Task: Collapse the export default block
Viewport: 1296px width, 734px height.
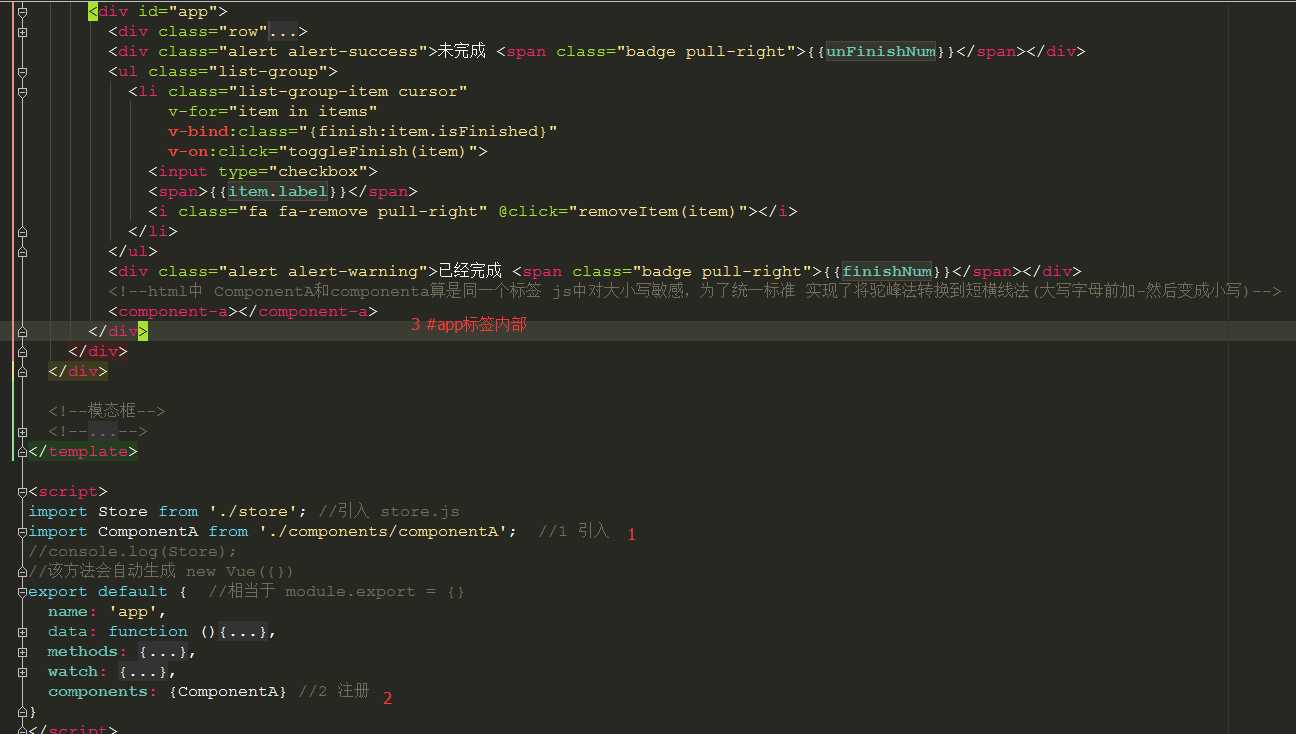Action: click(22, 592)
